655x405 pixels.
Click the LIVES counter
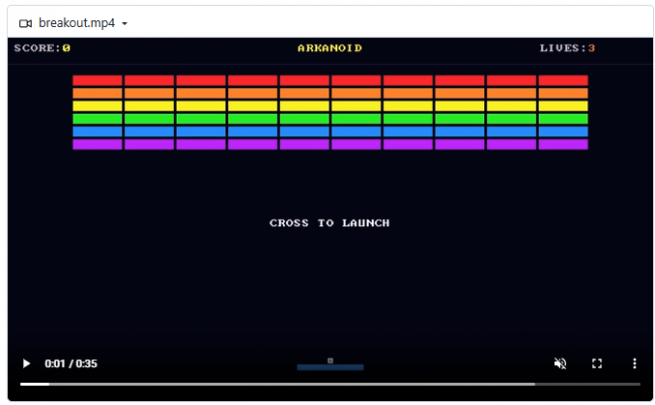click(x=567, y=48)
